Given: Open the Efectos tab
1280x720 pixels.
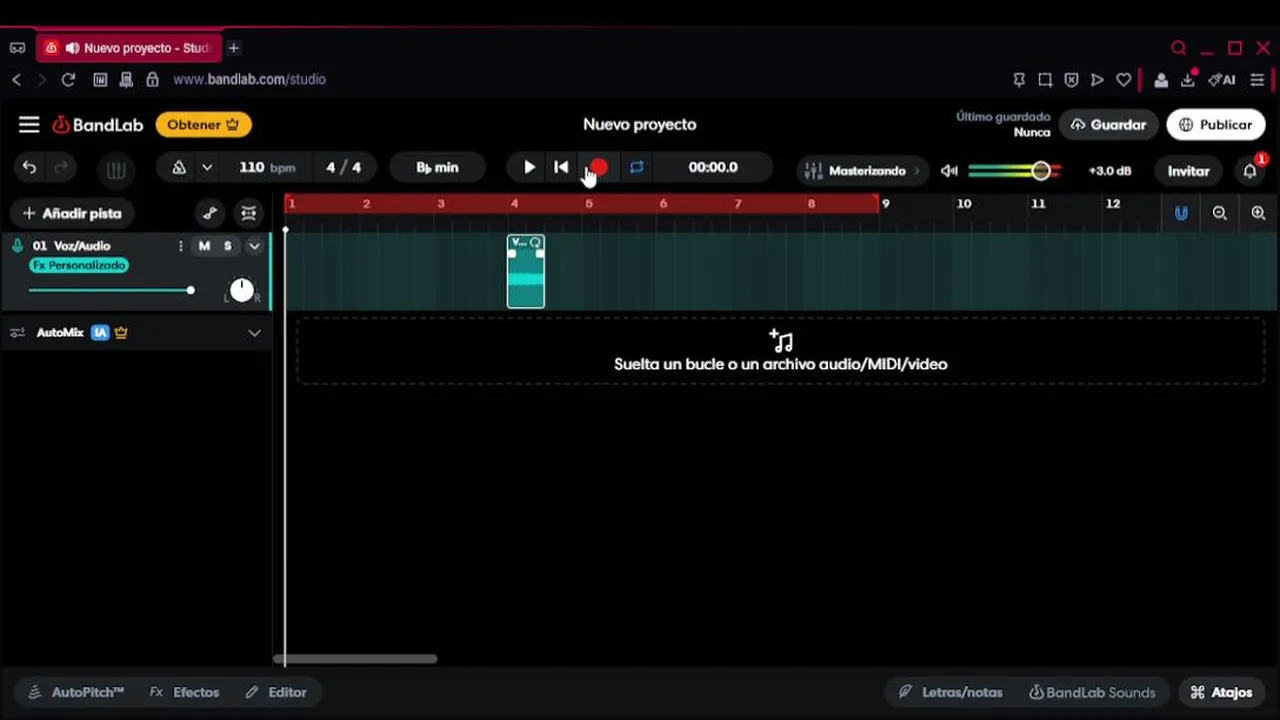Looking at the screenshot, I should tap(185, 692).
